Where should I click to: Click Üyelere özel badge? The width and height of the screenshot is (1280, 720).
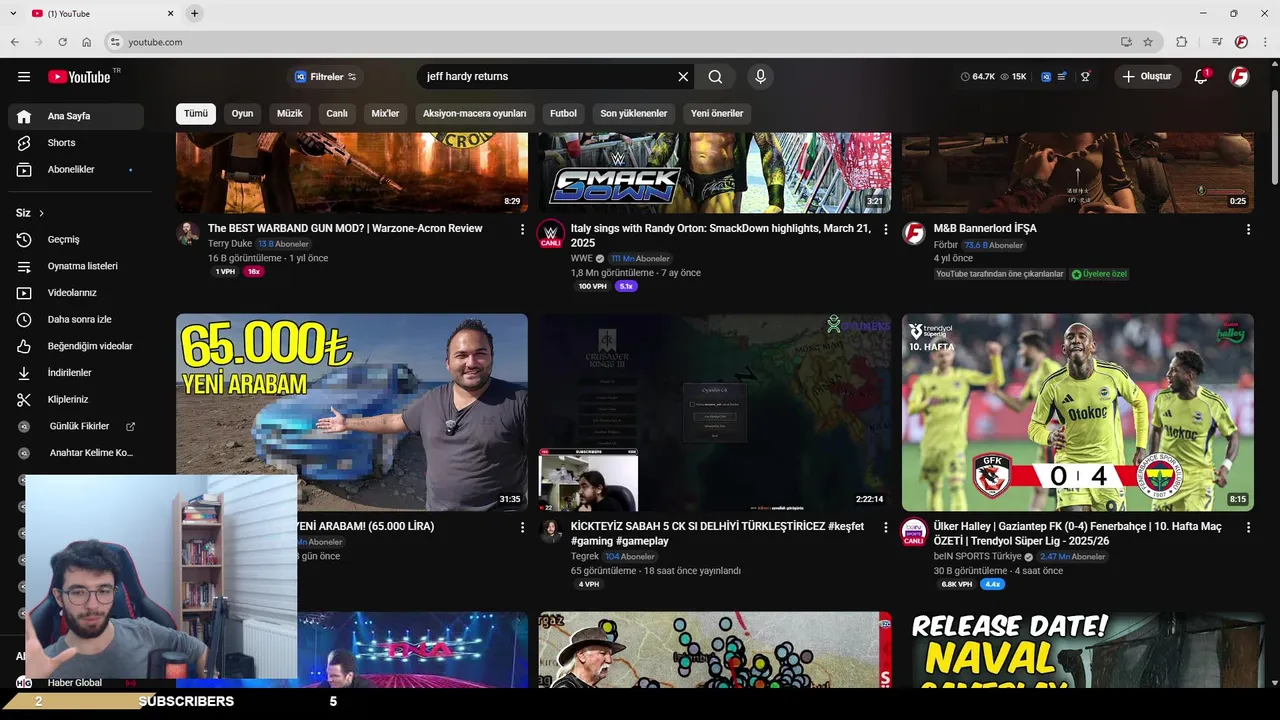click(x=1099, y=274)
